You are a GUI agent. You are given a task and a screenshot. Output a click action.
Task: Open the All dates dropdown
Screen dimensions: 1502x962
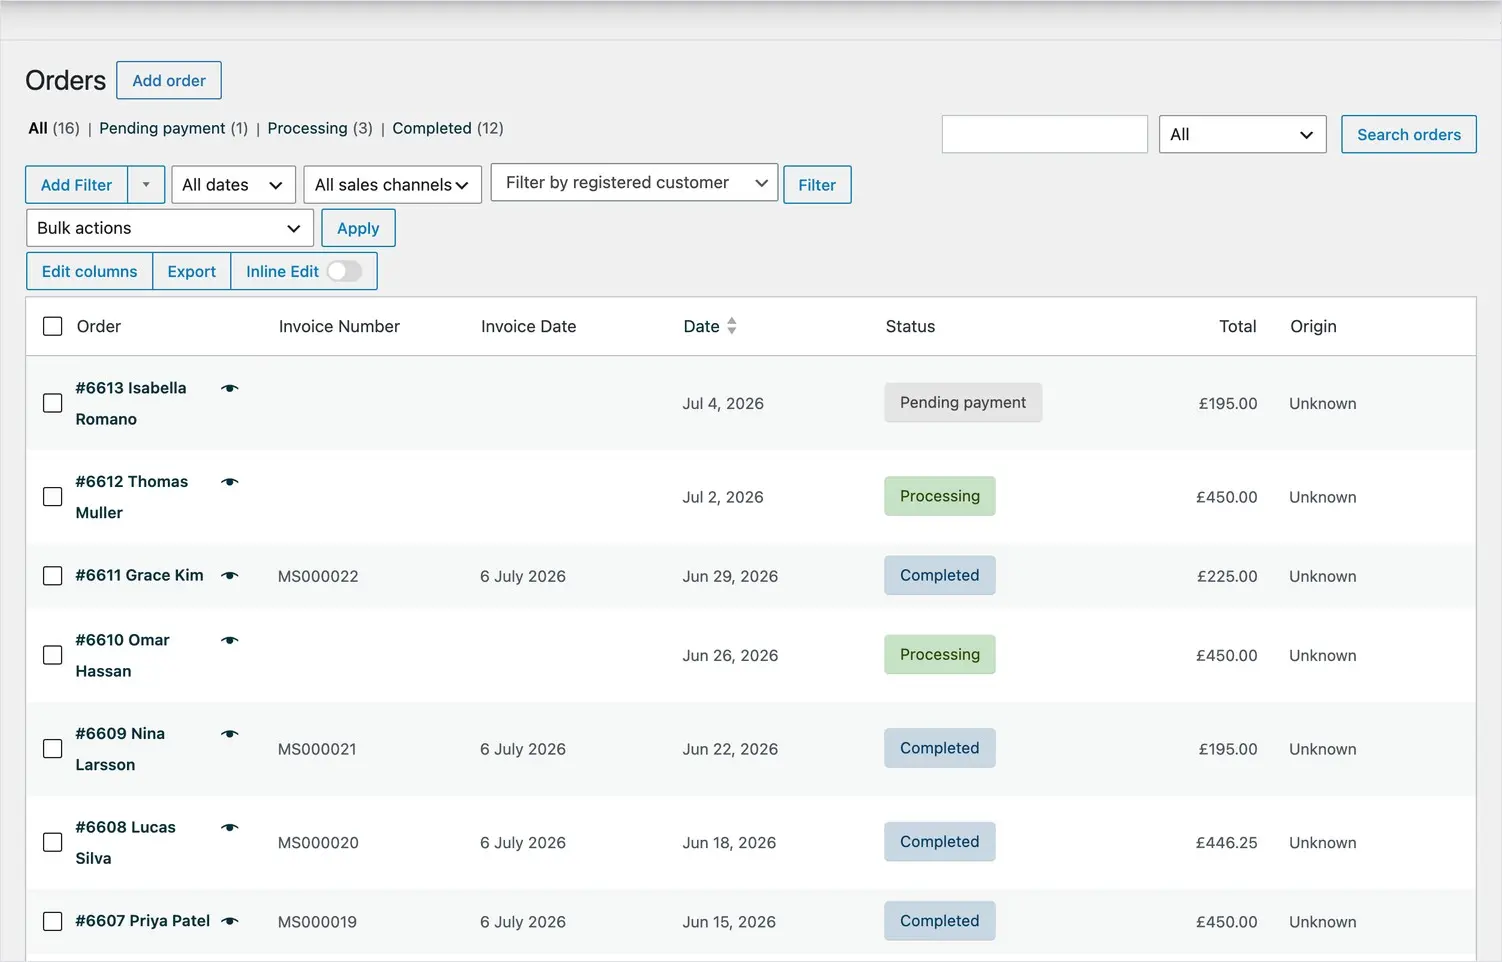(x=233, y=185)
